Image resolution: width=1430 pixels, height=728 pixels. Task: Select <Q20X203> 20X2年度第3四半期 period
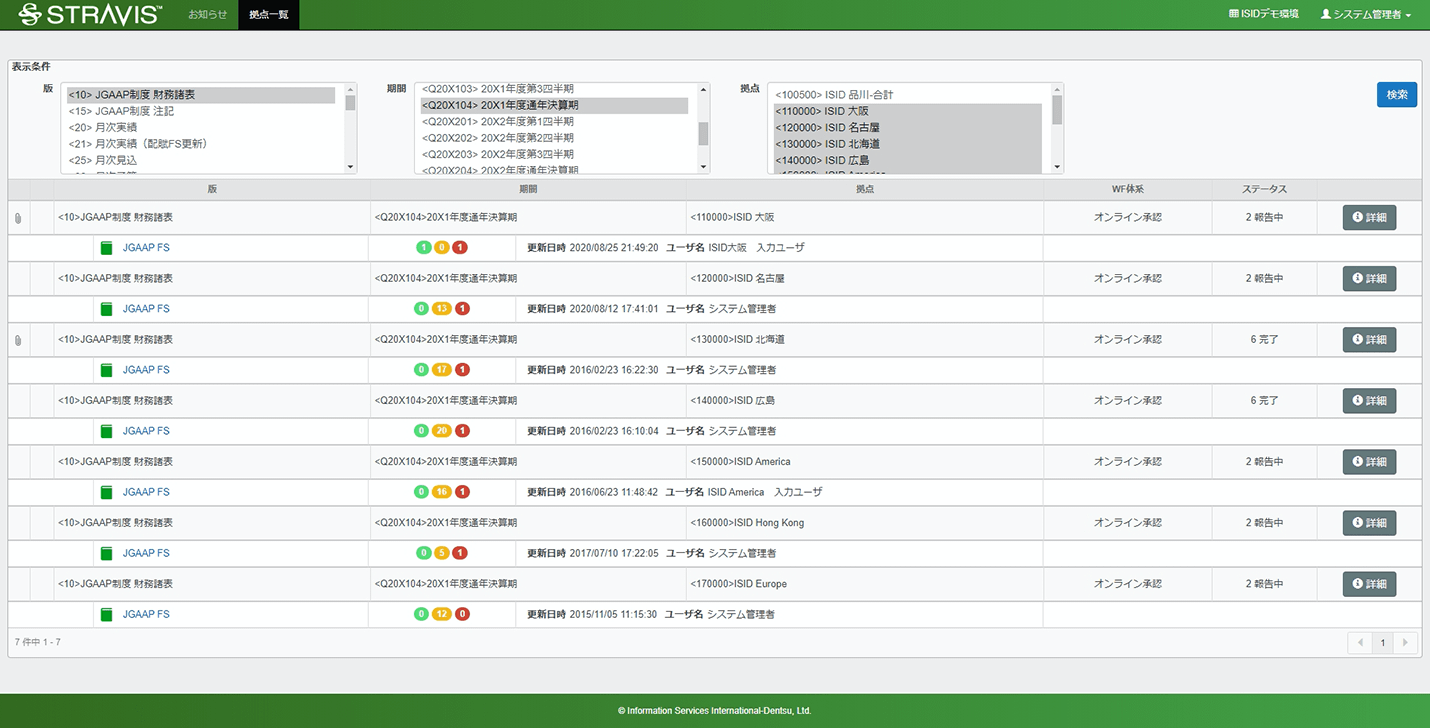(554, 154)
